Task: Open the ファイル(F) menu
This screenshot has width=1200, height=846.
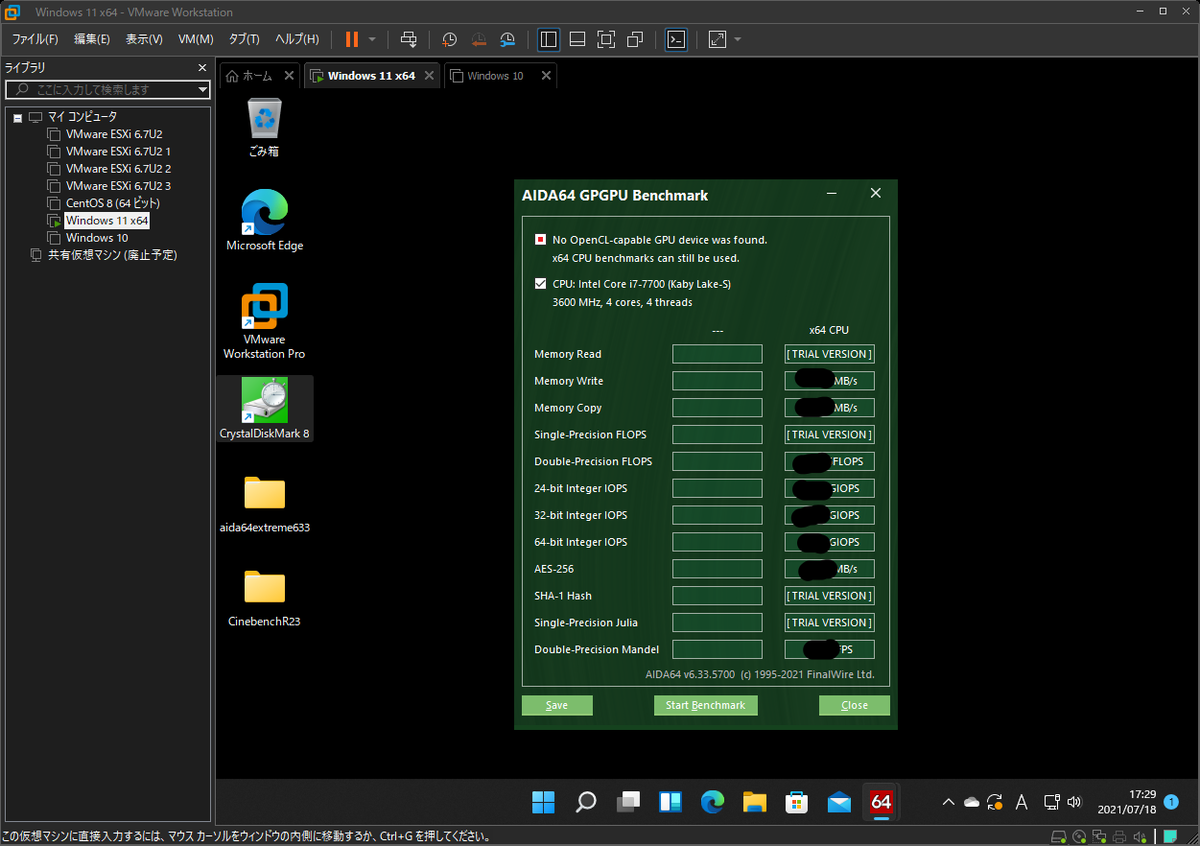Action: point(35,39)
